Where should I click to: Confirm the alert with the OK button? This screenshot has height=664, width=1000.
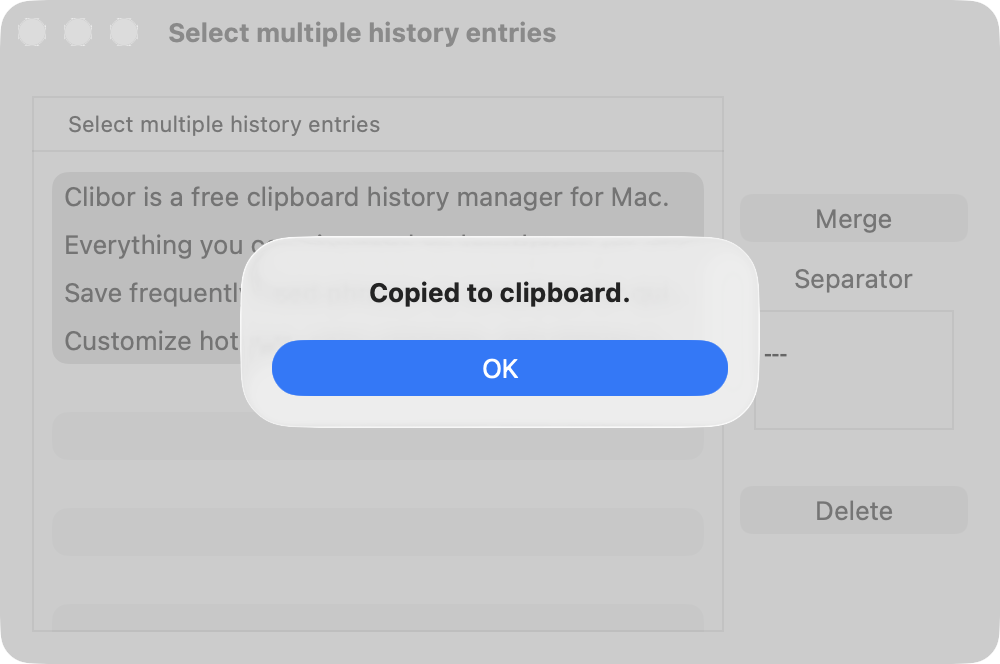tap(499, 368)
